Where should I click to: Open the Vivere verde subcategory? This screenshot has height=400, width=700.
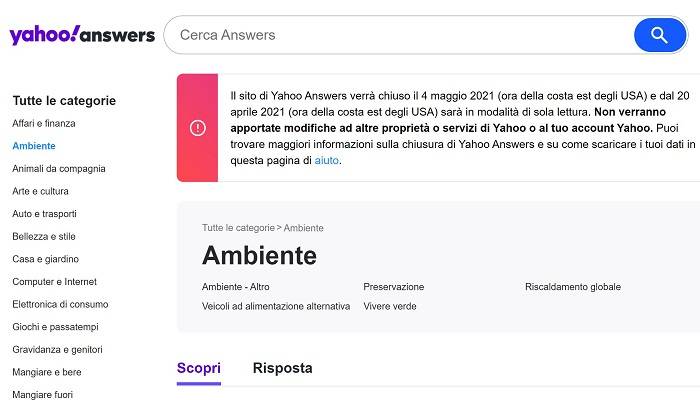(x=390, y=306)
